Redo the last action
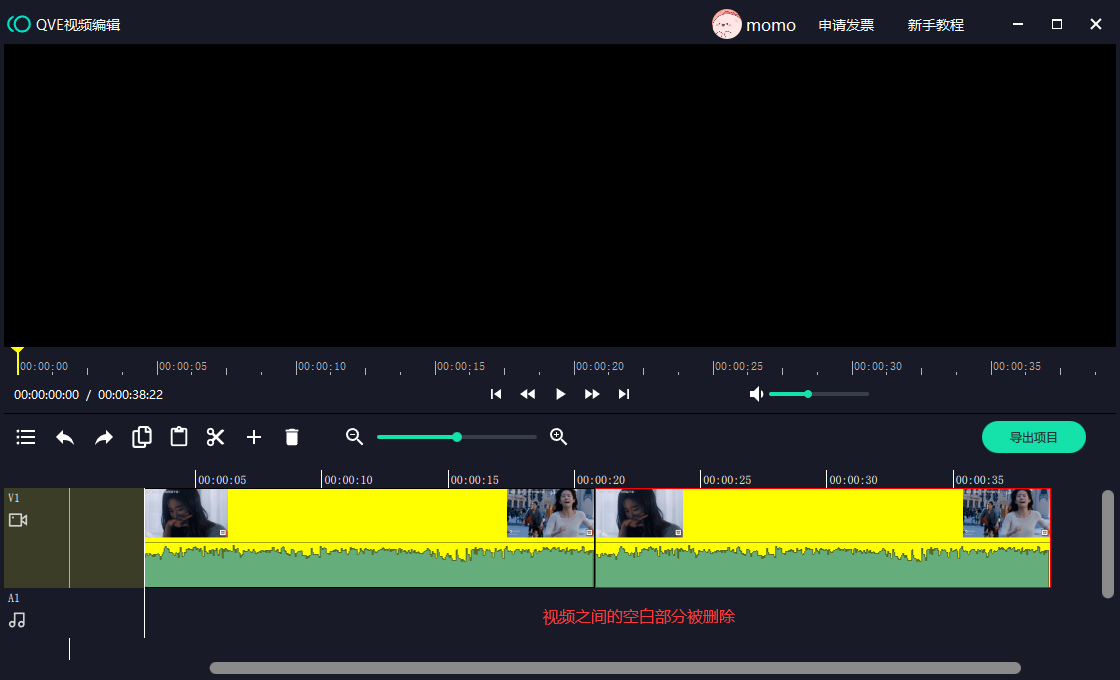 pos(104,437)
